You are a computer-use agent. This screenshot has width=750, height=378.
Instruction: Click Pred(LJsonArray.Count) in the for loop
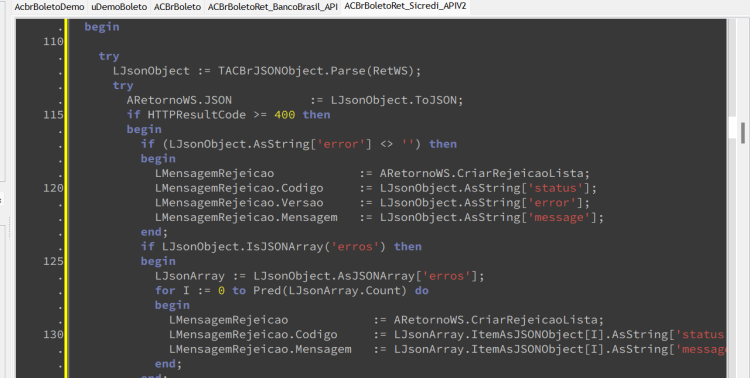330,290
